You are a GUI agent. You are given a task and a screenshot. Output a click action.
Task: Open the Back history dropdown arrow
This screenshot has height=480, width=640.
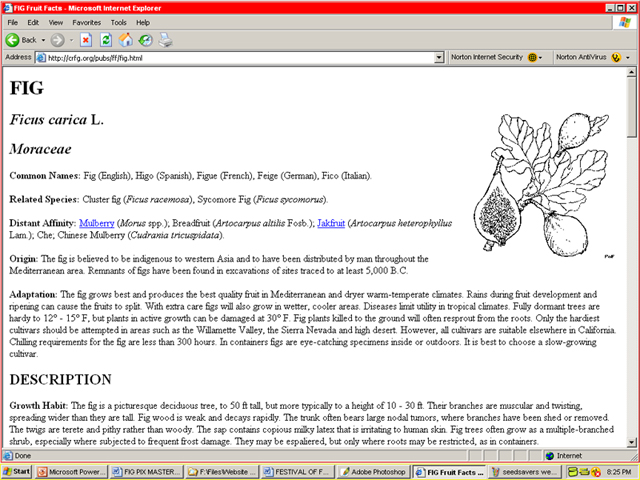click(43, 40)
